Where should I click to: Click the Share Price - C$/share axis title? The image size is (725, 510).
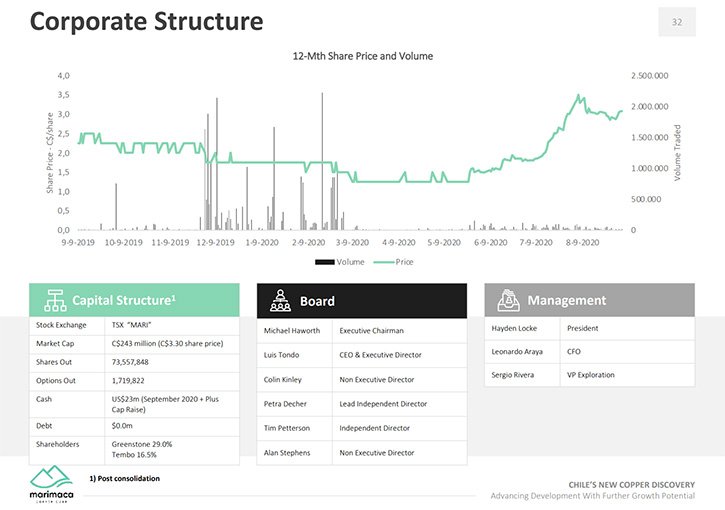(x=50, y=153)
